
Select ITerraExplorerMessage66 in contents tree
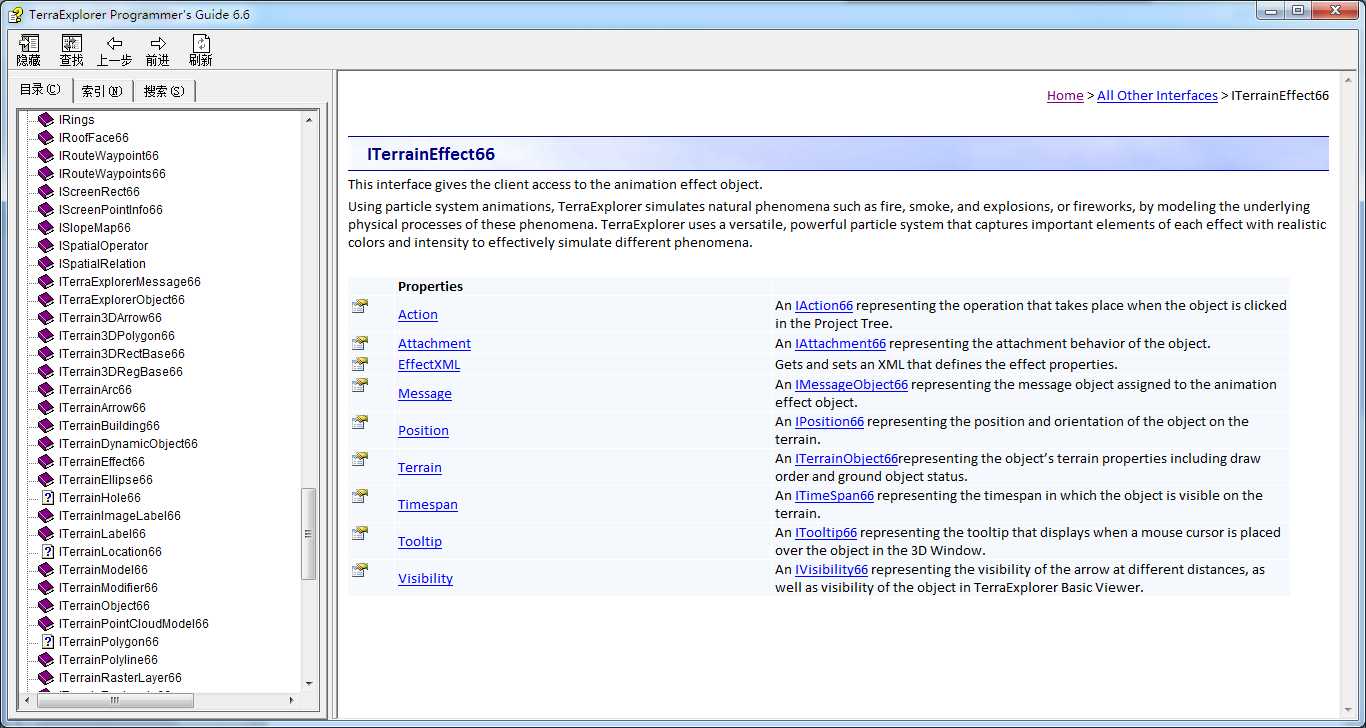(x=129, y=282)
